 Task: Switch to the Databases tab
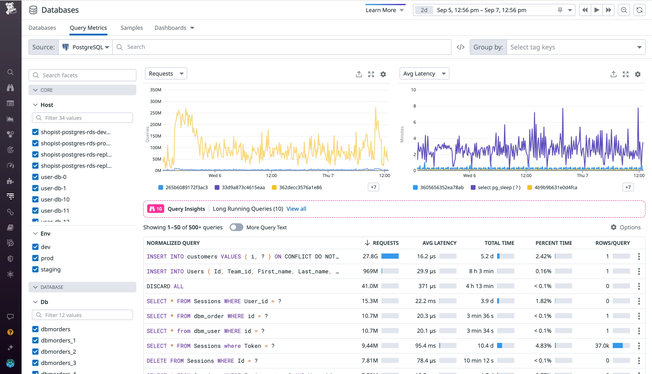click(x=42, y=28)
